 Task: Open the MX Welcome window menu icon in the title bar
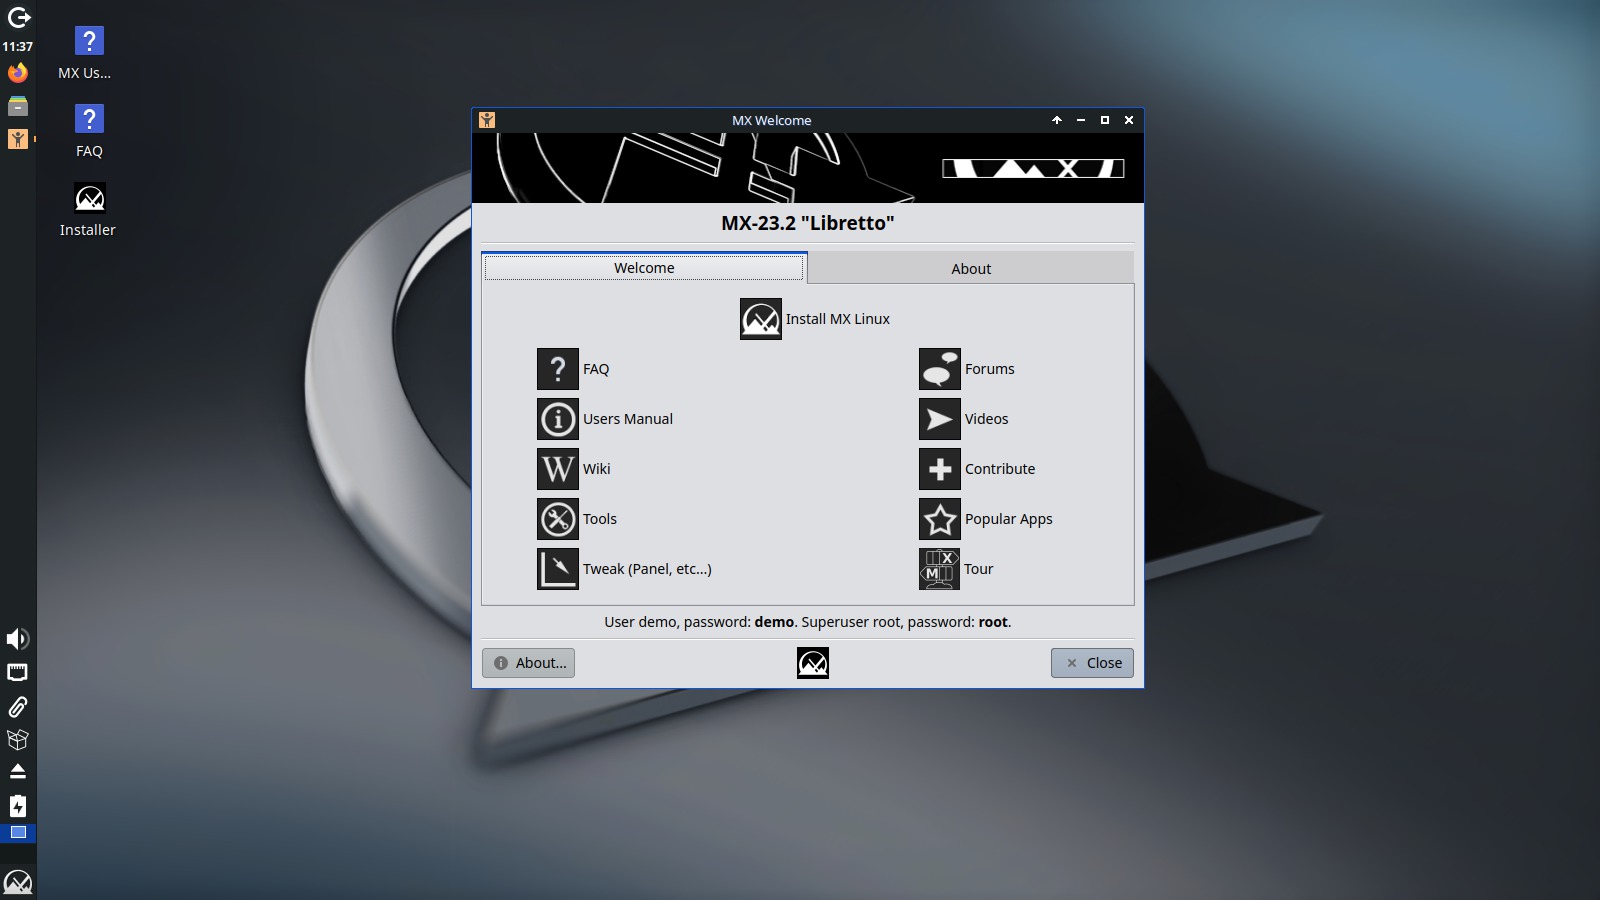click(x=487, y=120)
